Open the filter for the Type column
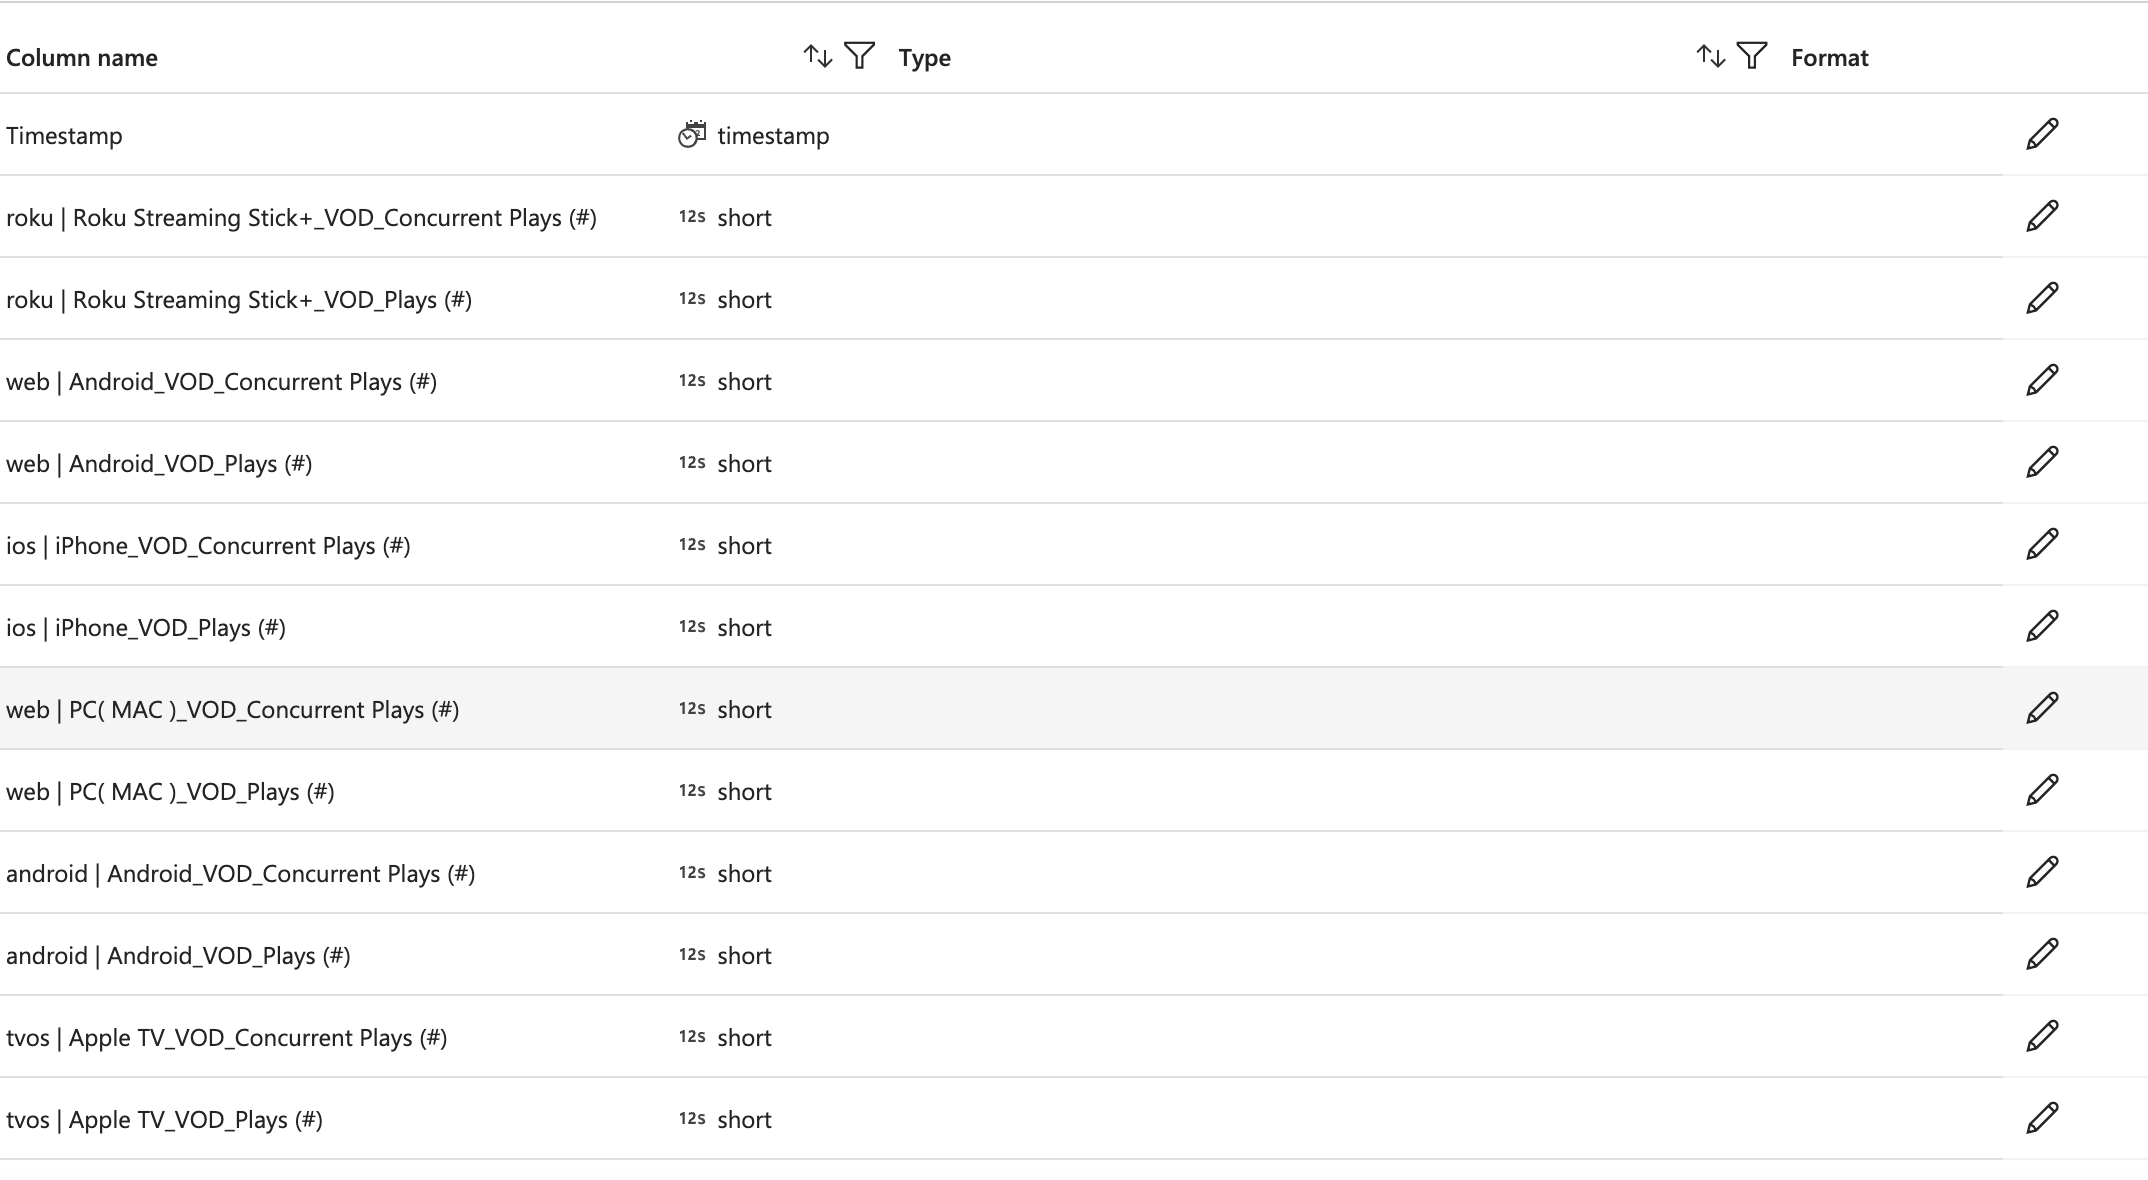The image size is (2148, 1180). coord(1752,56)
